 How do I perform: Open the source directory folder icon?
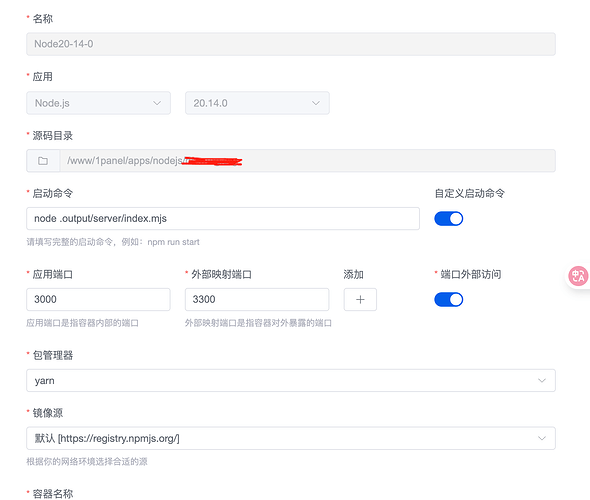pyautogui.click(x=43, y=161)
